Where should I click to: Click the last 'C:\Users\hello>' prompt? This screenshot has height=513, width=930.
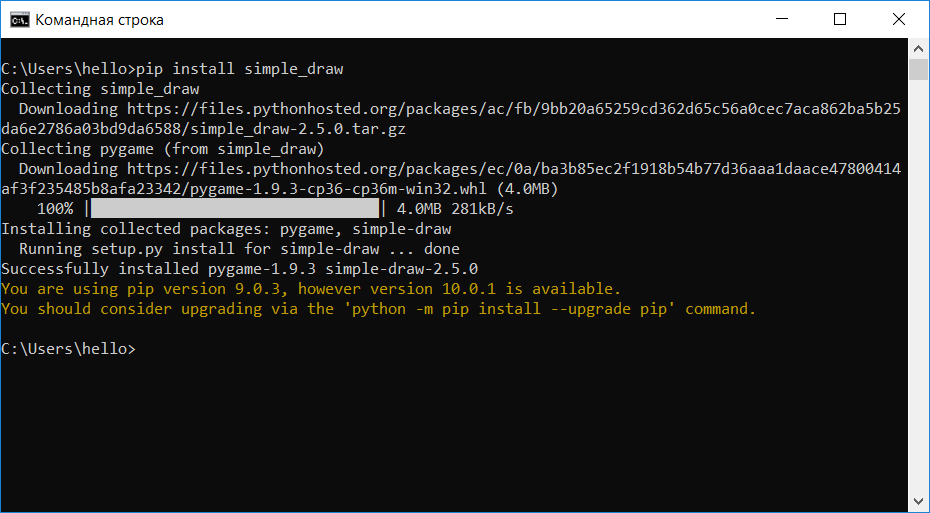(67, 349)
